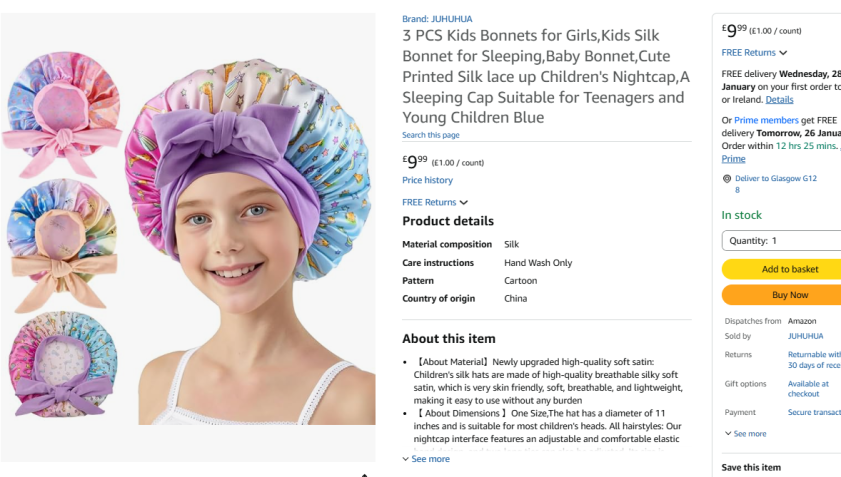Add to basket
This screenshot has width=841, height=477.
(781, 269)
